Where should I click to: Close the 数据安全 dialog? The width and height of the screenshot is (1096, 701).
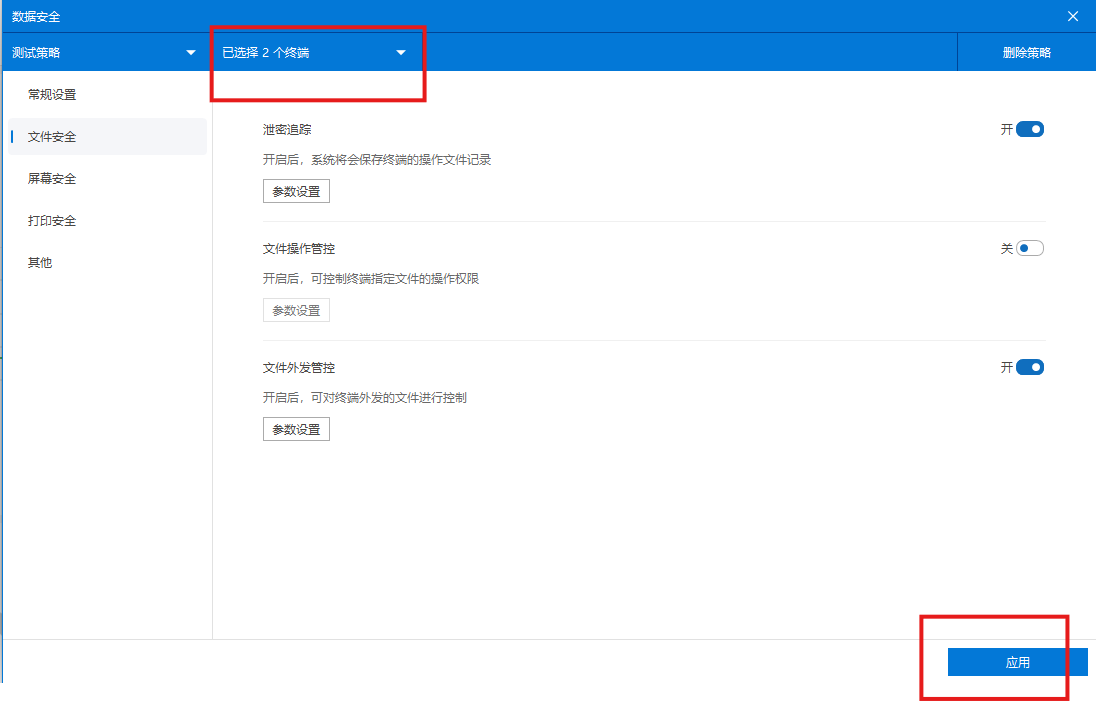click(x=1072, y=16)
